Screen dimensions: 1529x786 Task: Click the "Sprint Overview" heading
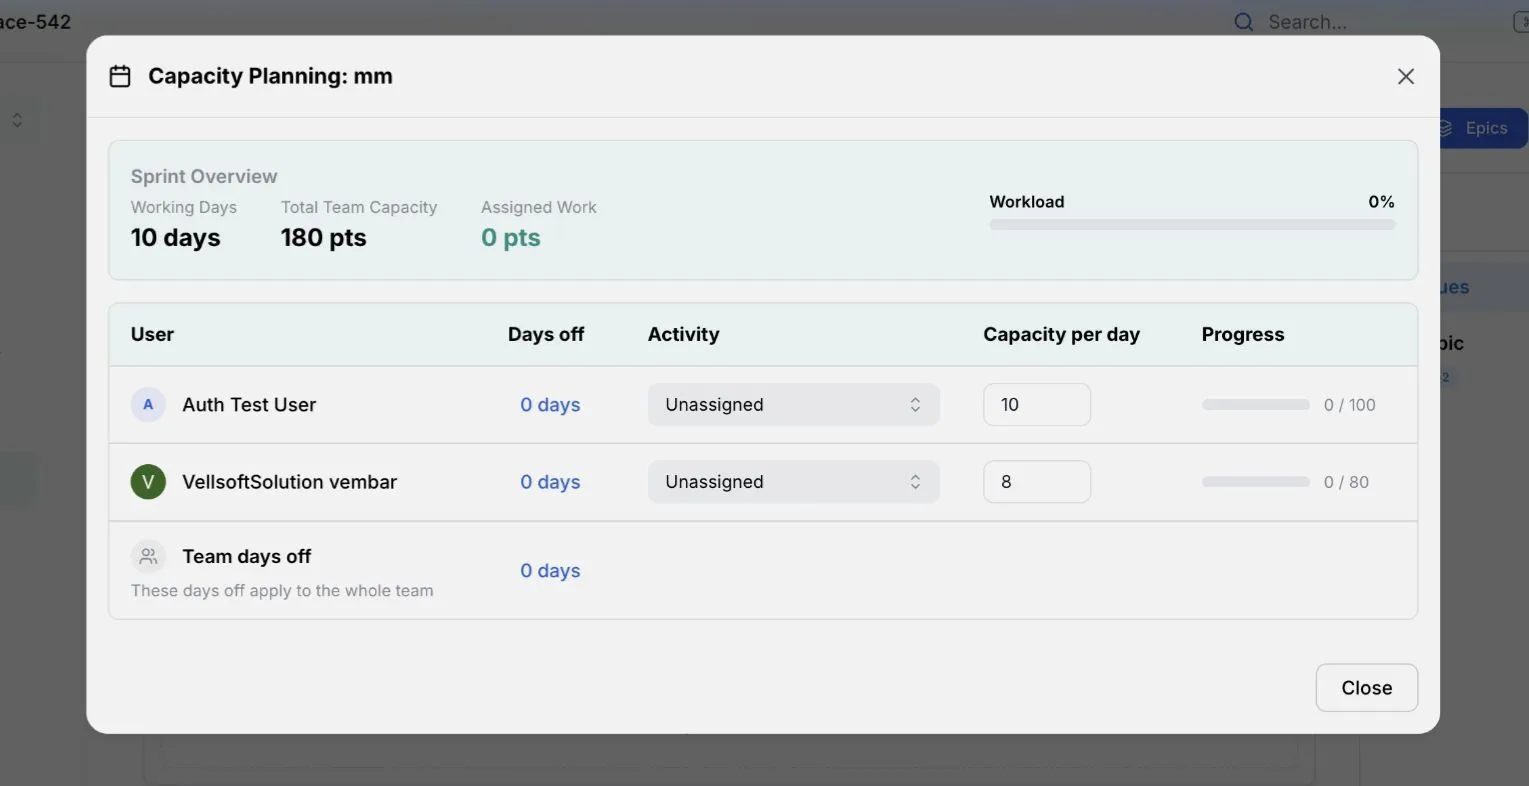tap(204, 177)
